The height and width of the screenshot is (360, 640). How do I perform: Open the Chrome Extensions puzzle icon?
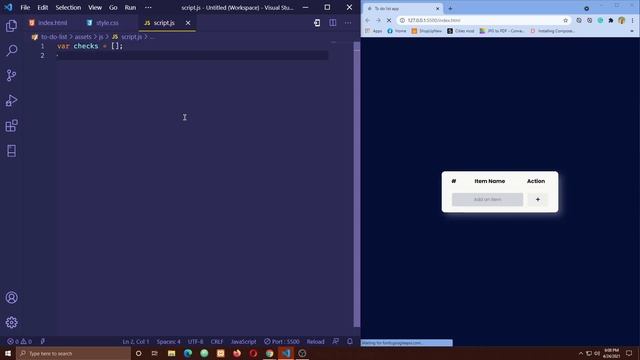tap(611, 20)
